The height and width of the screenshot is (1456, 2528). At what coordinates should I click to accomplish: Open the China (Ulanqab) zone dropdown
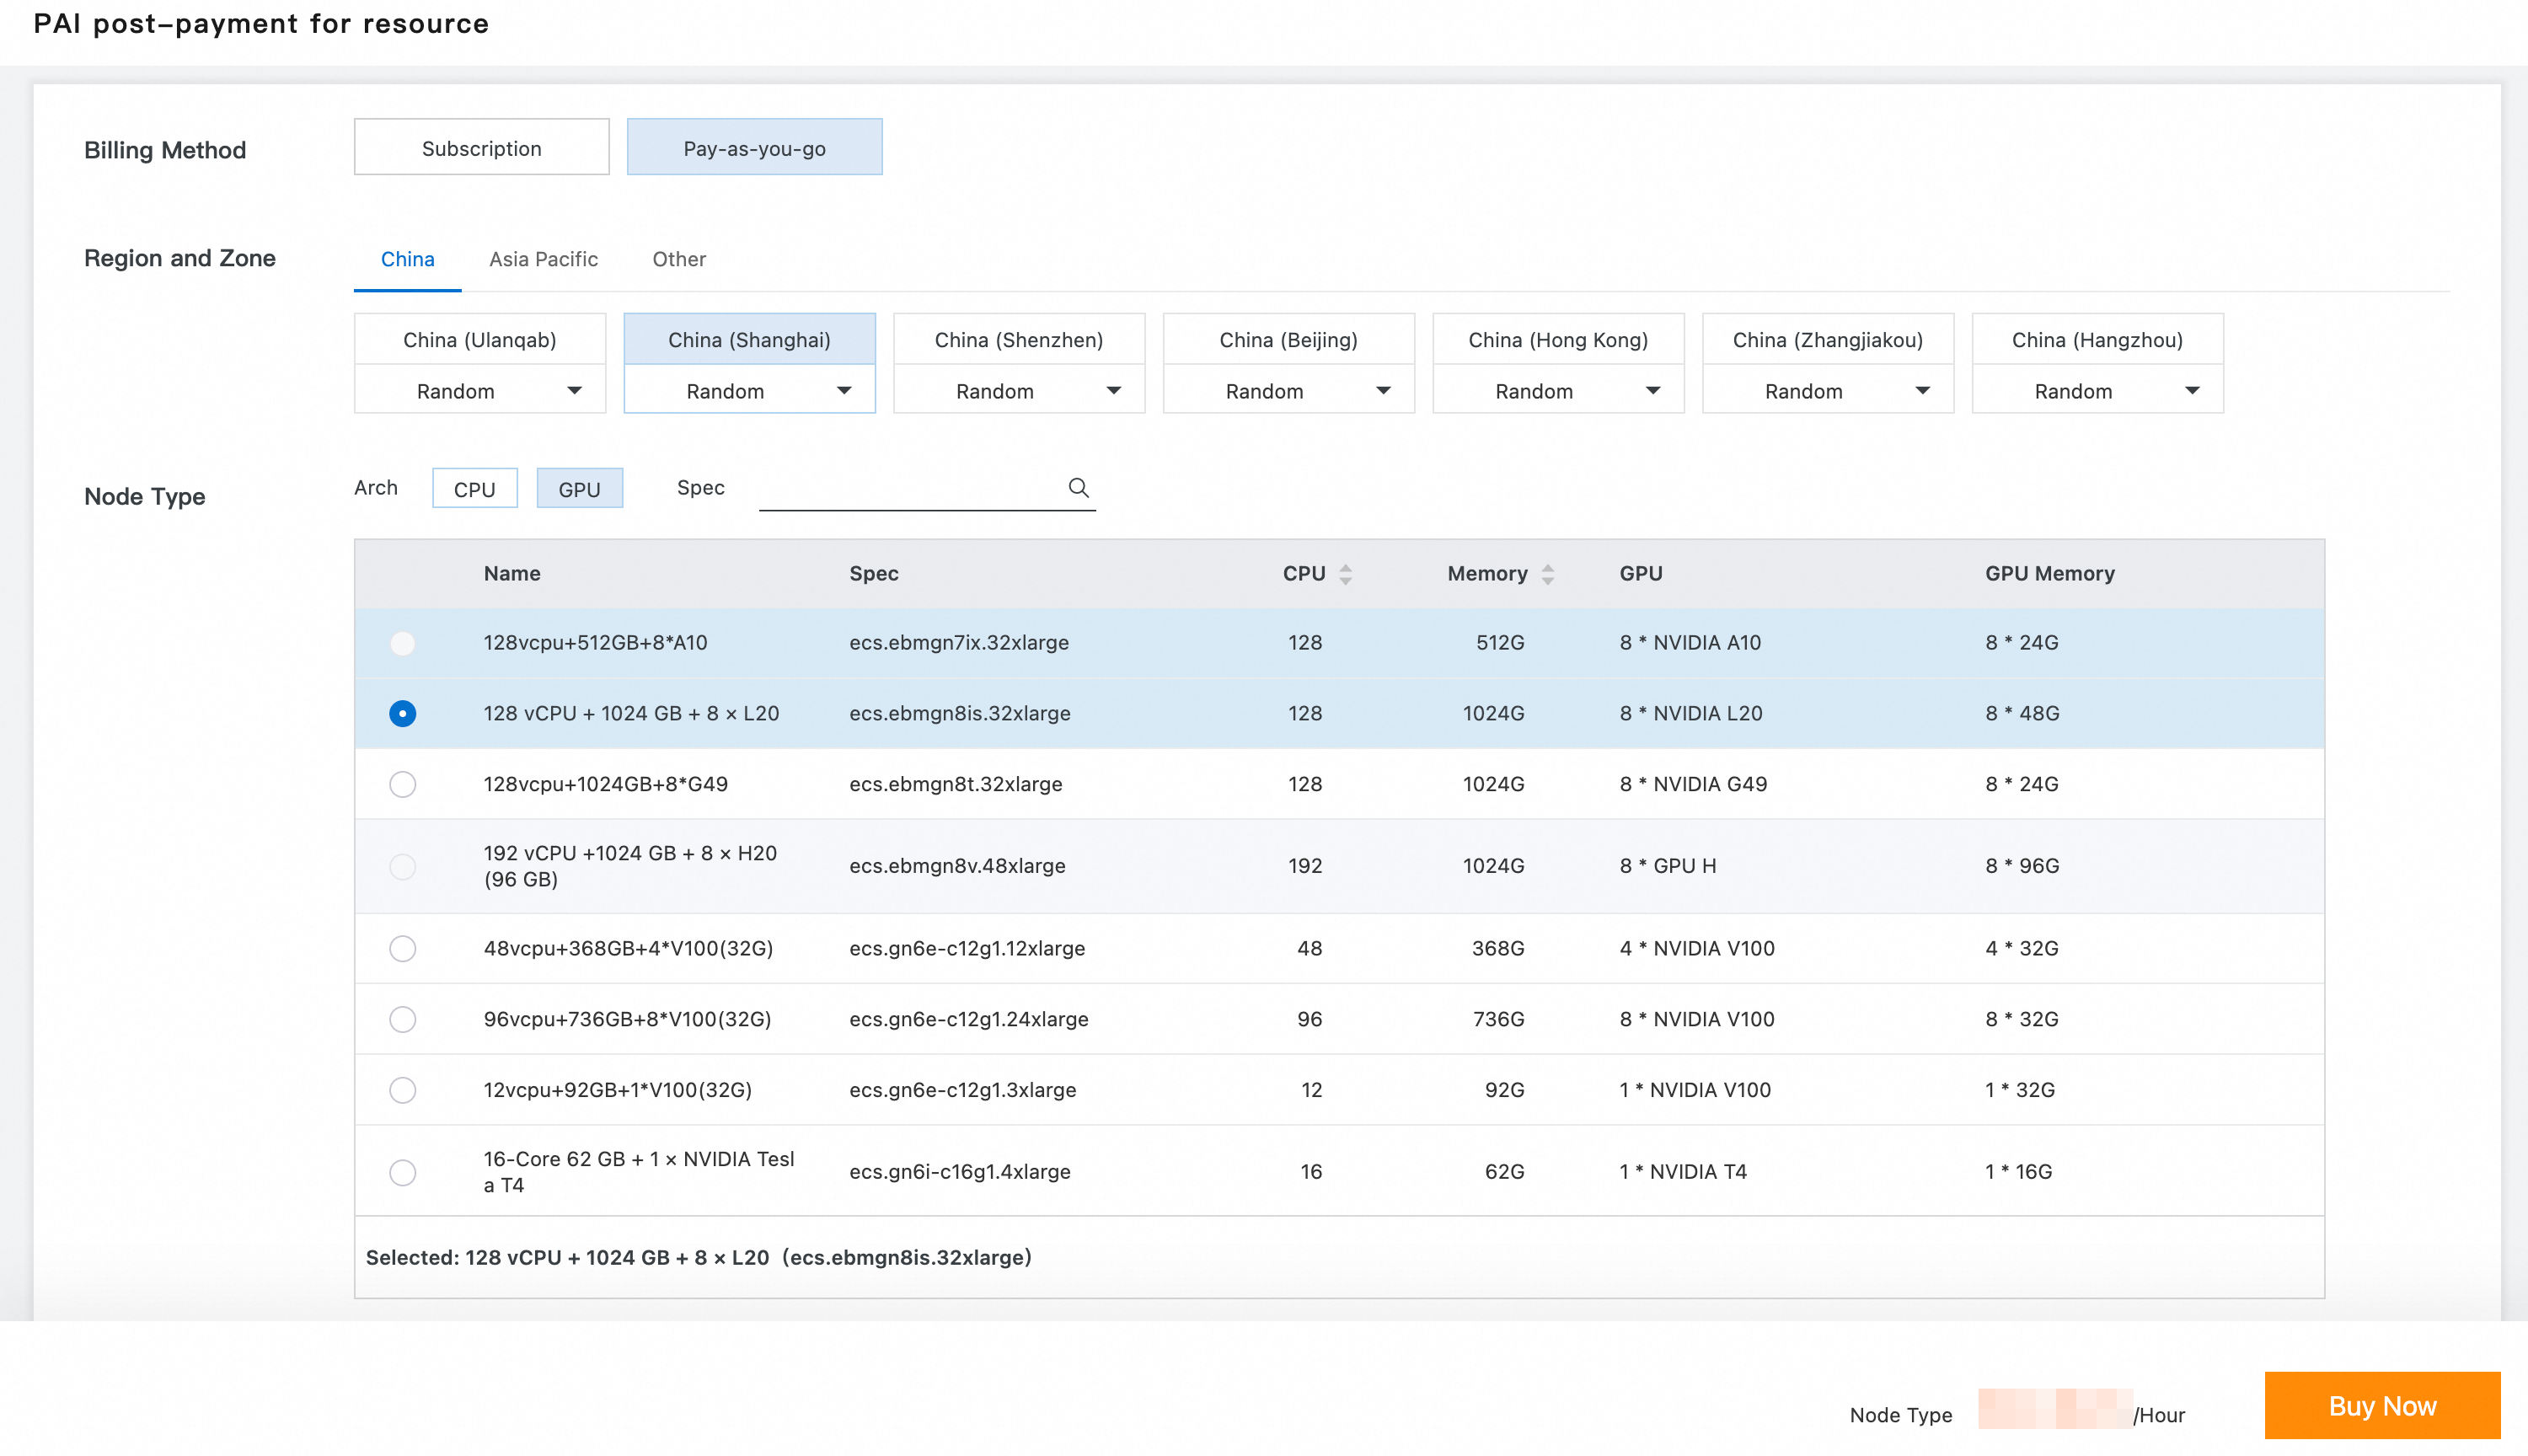pos(479,391)
